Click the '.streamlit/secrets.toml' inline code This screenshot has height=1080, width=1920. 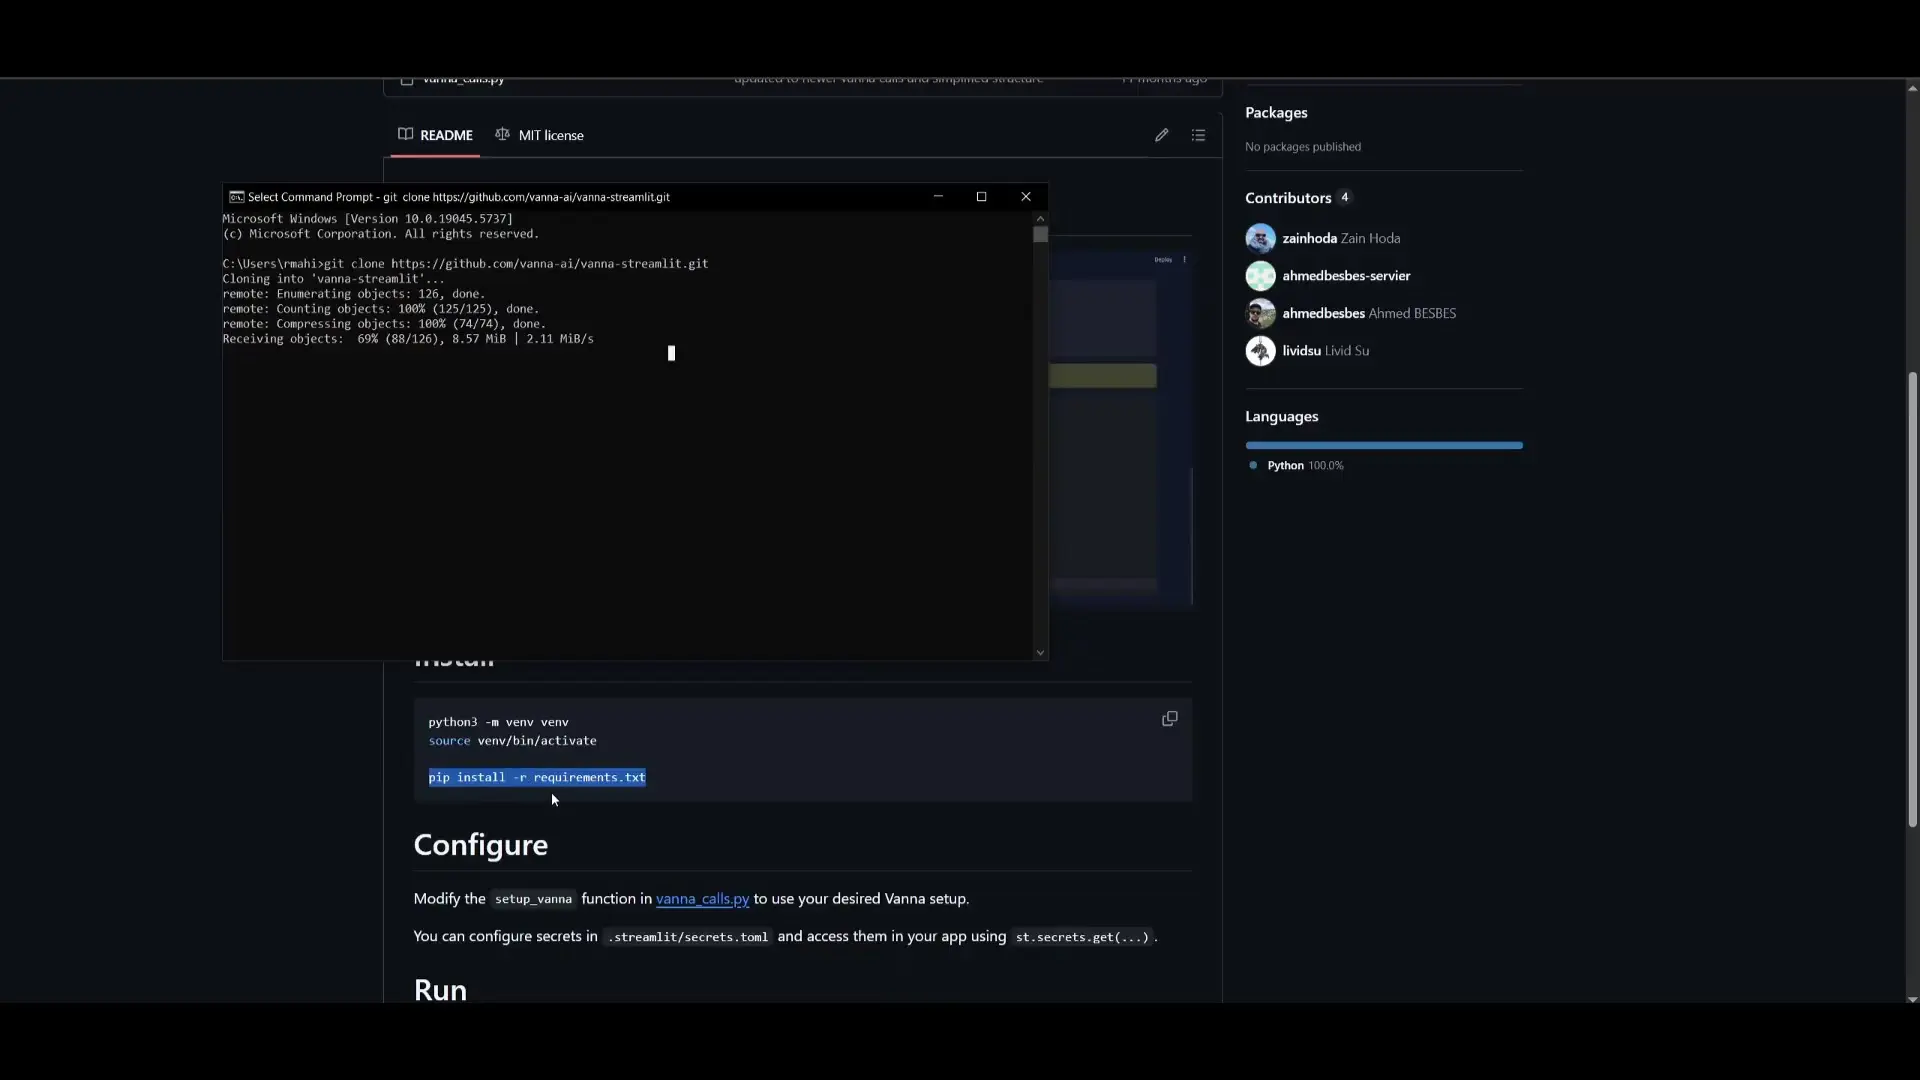coord(688,937)
